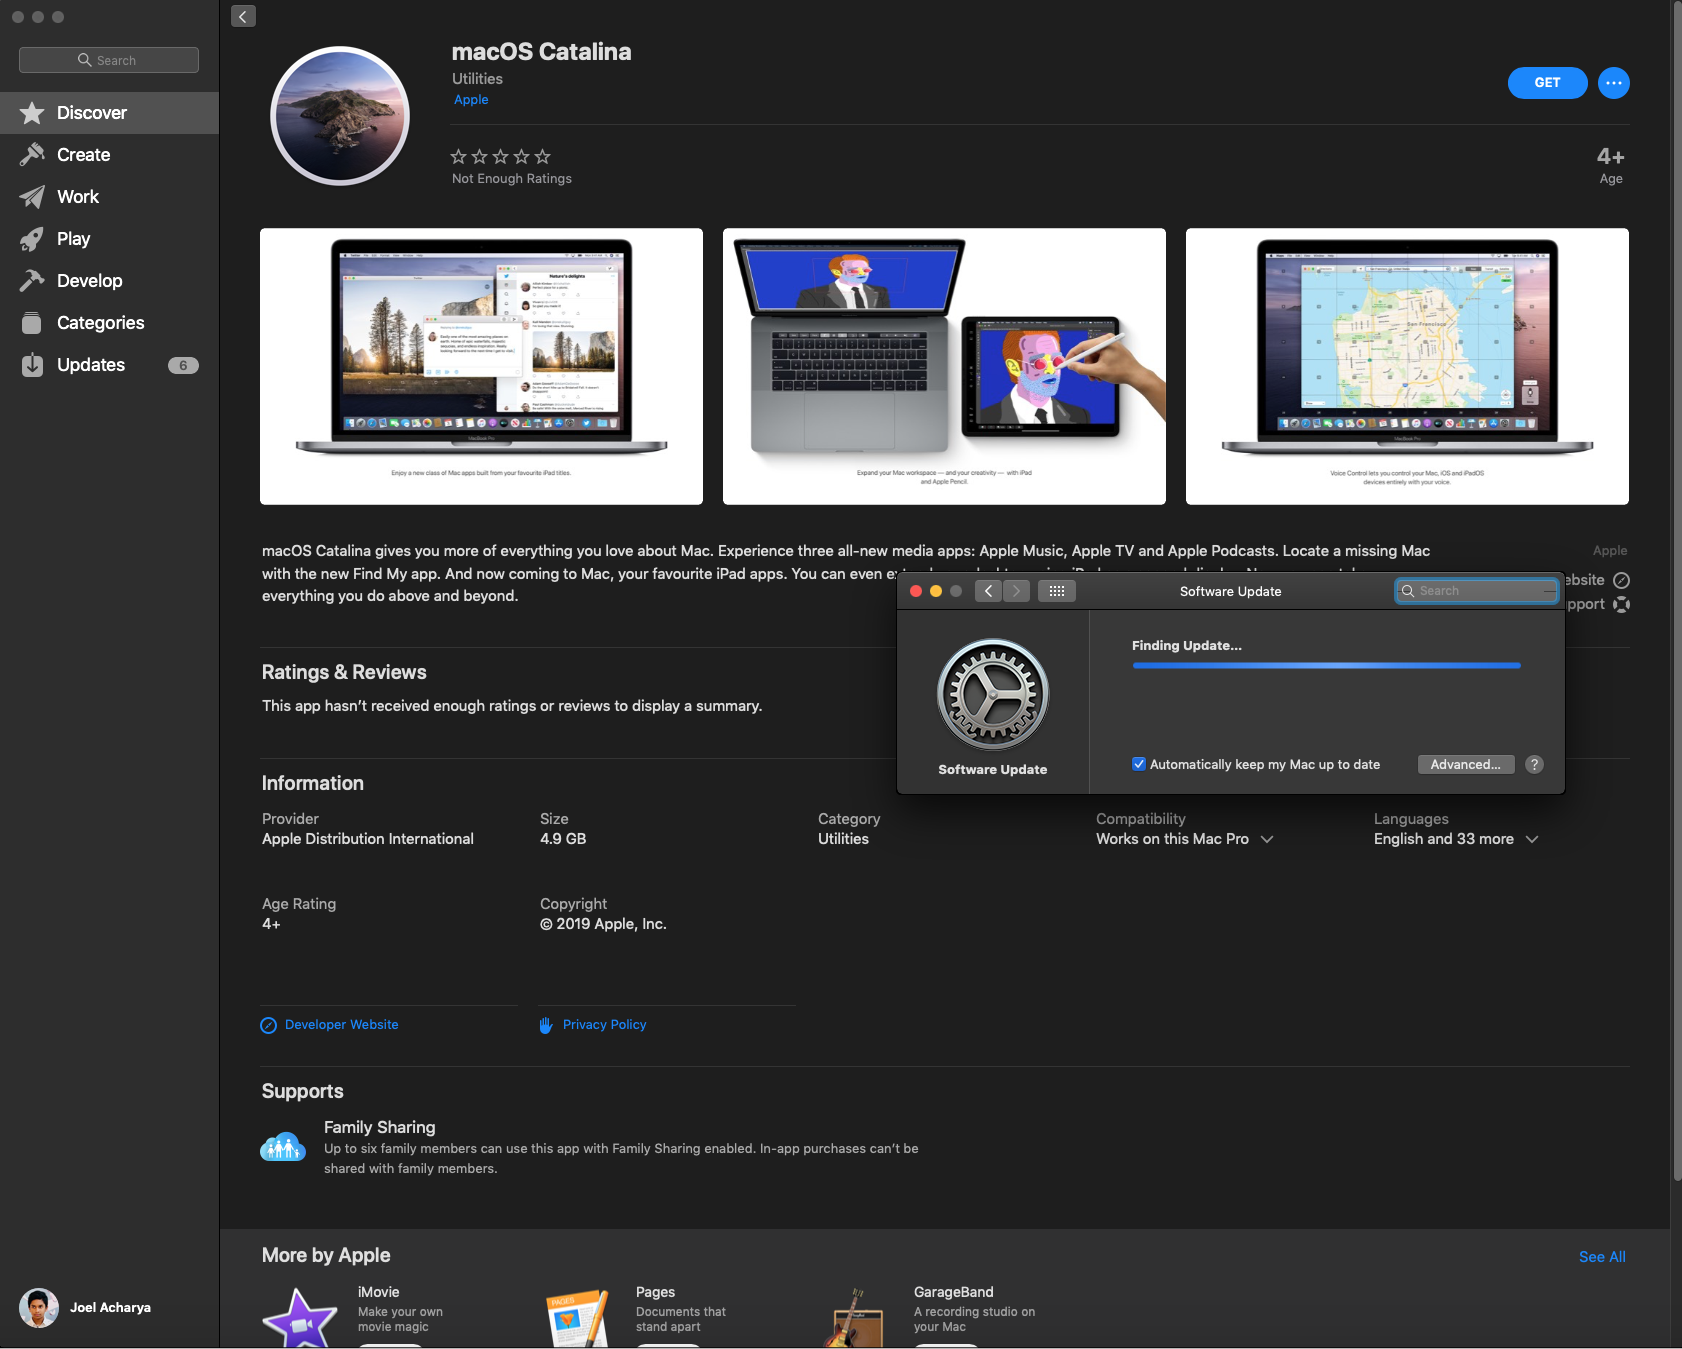The width and height of the screenshot is (1682, 1349).
Task: Go back in Software Update window
Action: coord(988,591)
